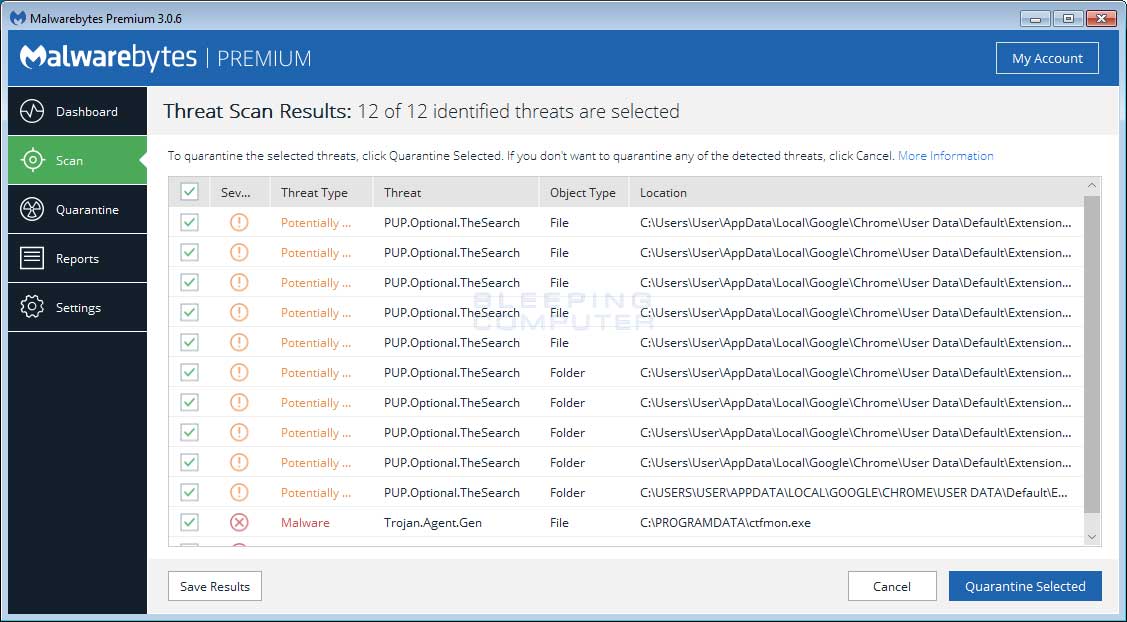Open the Settings tab
The height and width of the screenshot is (622, 1127).
78,307
